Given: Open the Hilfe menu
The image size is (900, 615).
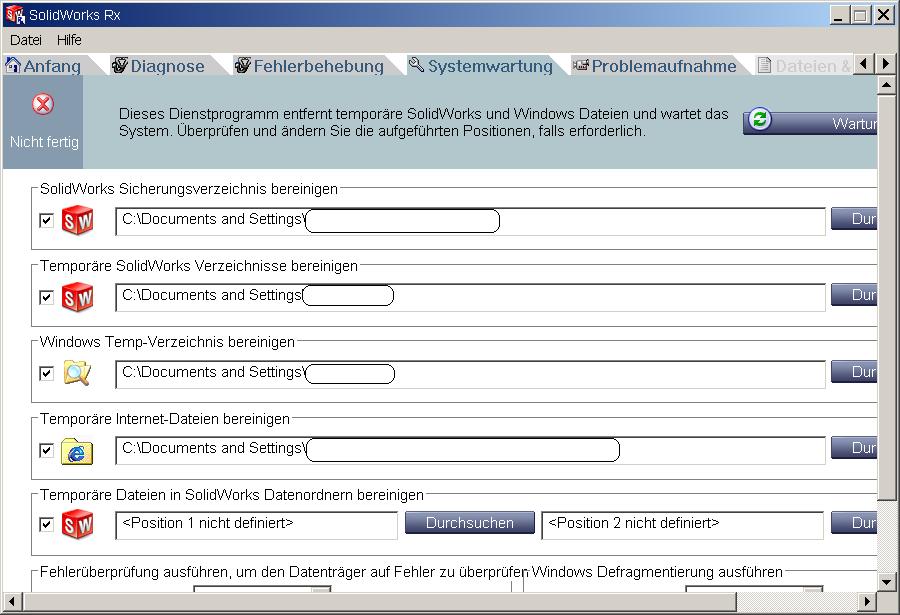Looking at the screenshot, I should tap(69, 40).
